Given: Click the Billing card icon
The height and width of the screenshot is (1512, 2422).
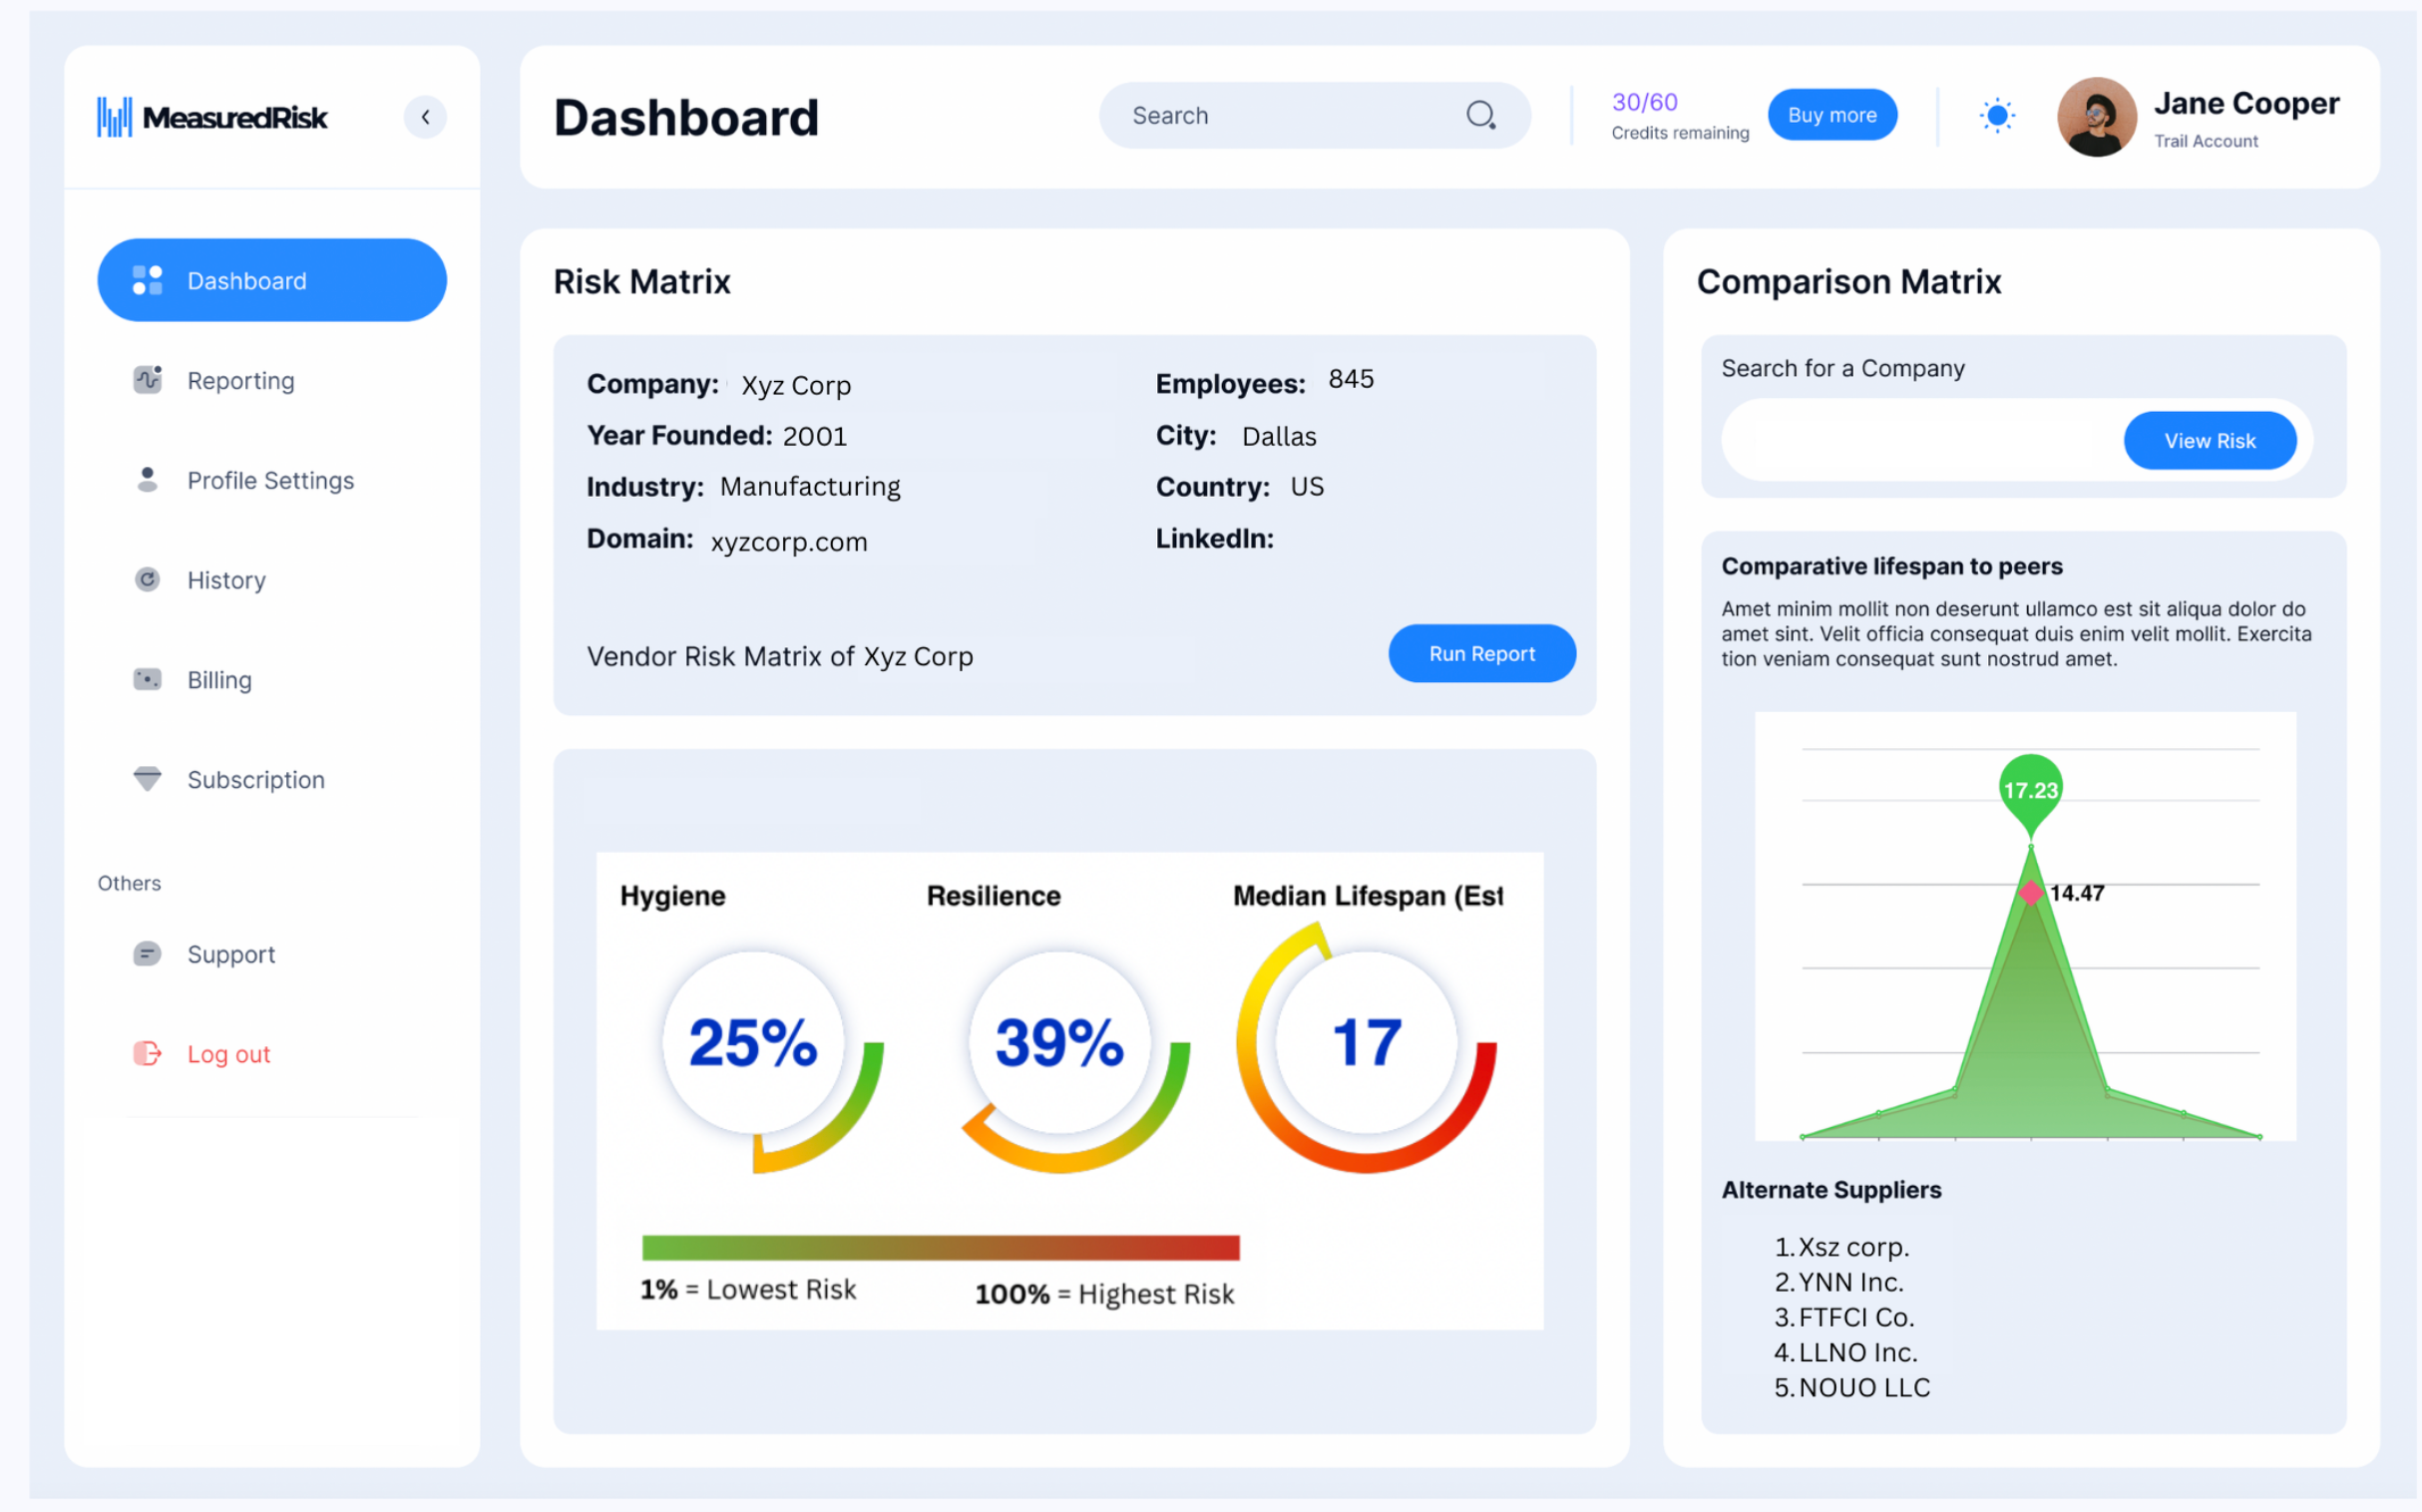Looking at the screenshot, I should 147,680.
